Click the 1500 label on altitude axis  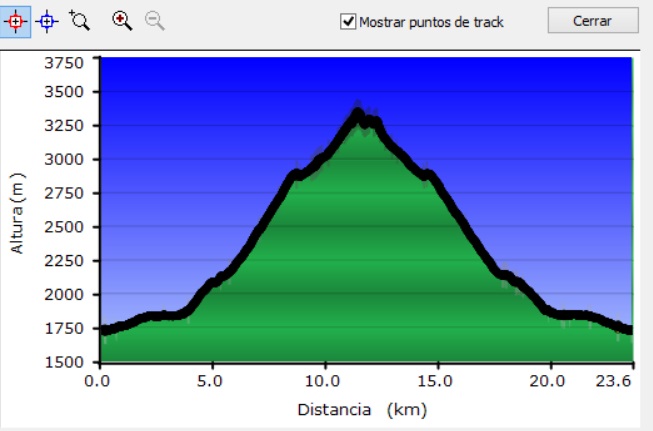point(65,362)
